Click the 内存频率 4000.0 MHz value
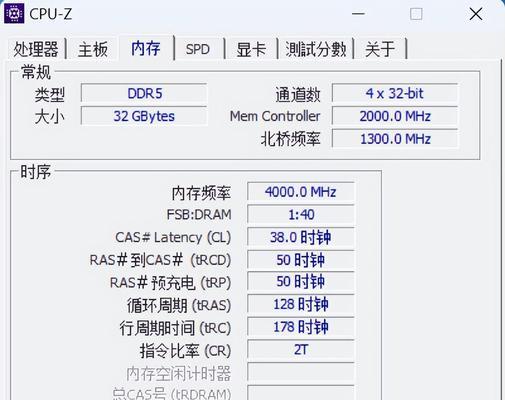Image resolution: width=505 pixels, height=400 pixels. coord(301,192)
